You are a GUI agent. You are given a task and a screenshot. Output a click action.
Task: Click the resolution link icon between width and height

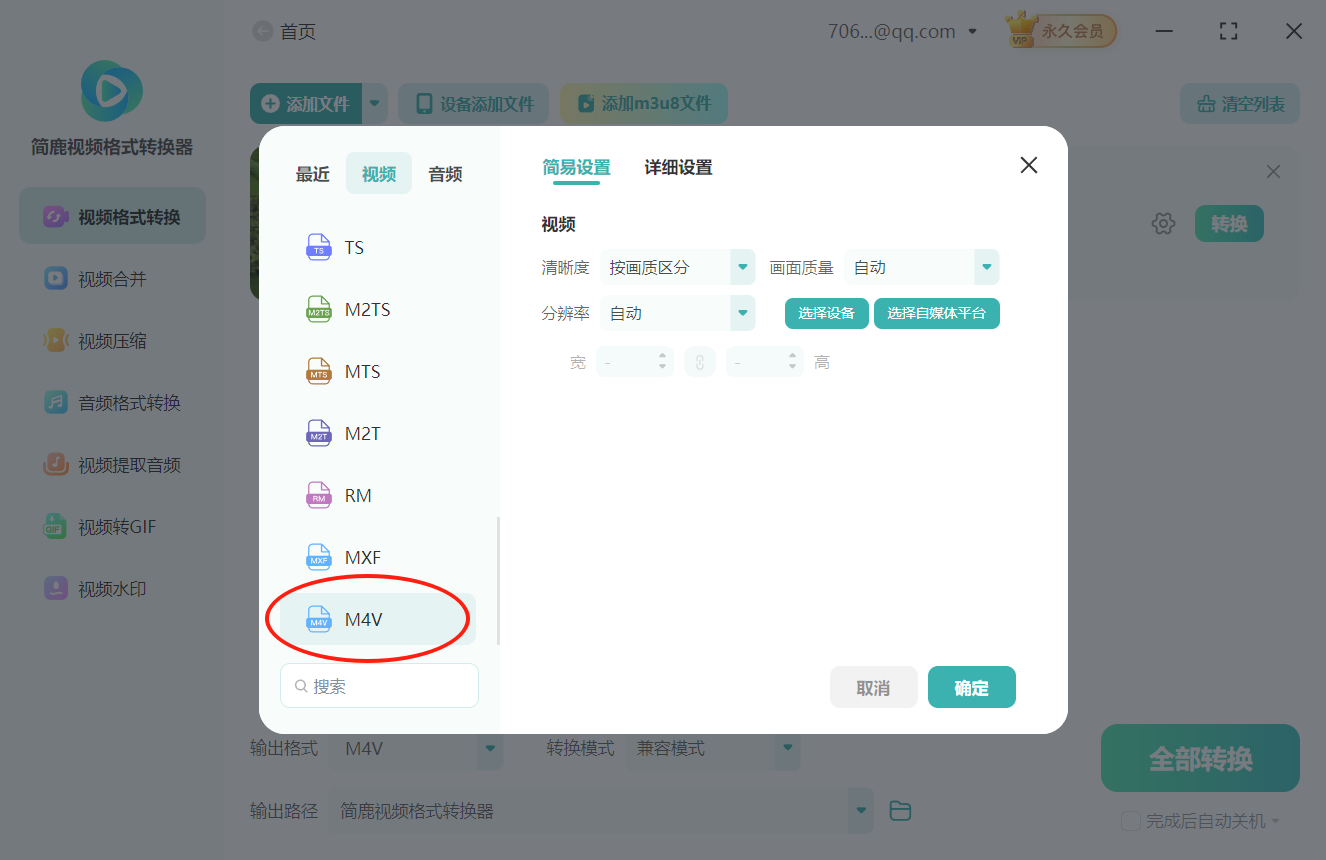[700, 361]
